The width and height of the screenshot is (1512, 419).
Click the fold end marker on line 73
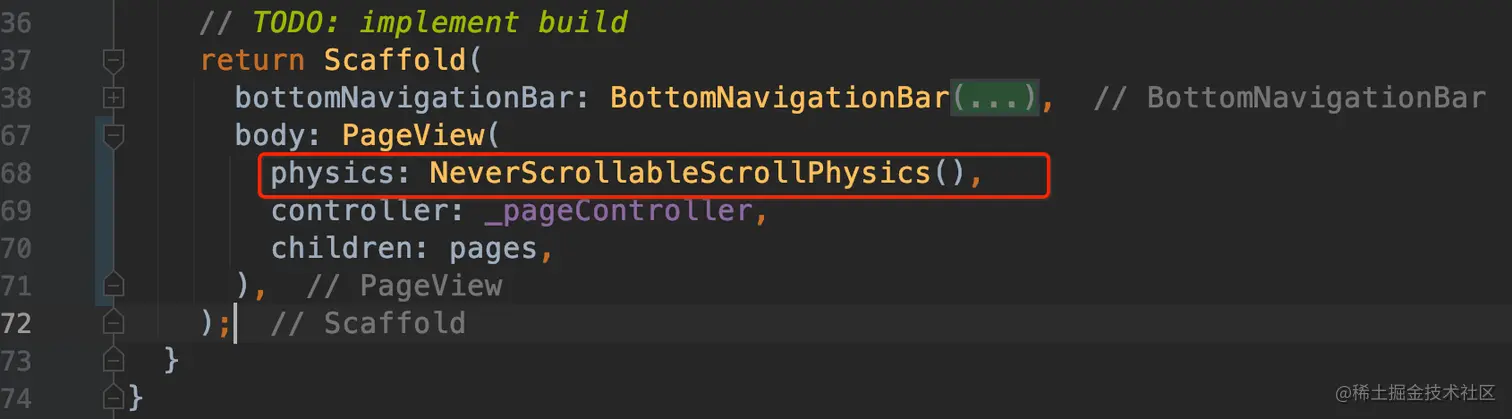pyautogui.click(x=114, y=360)
